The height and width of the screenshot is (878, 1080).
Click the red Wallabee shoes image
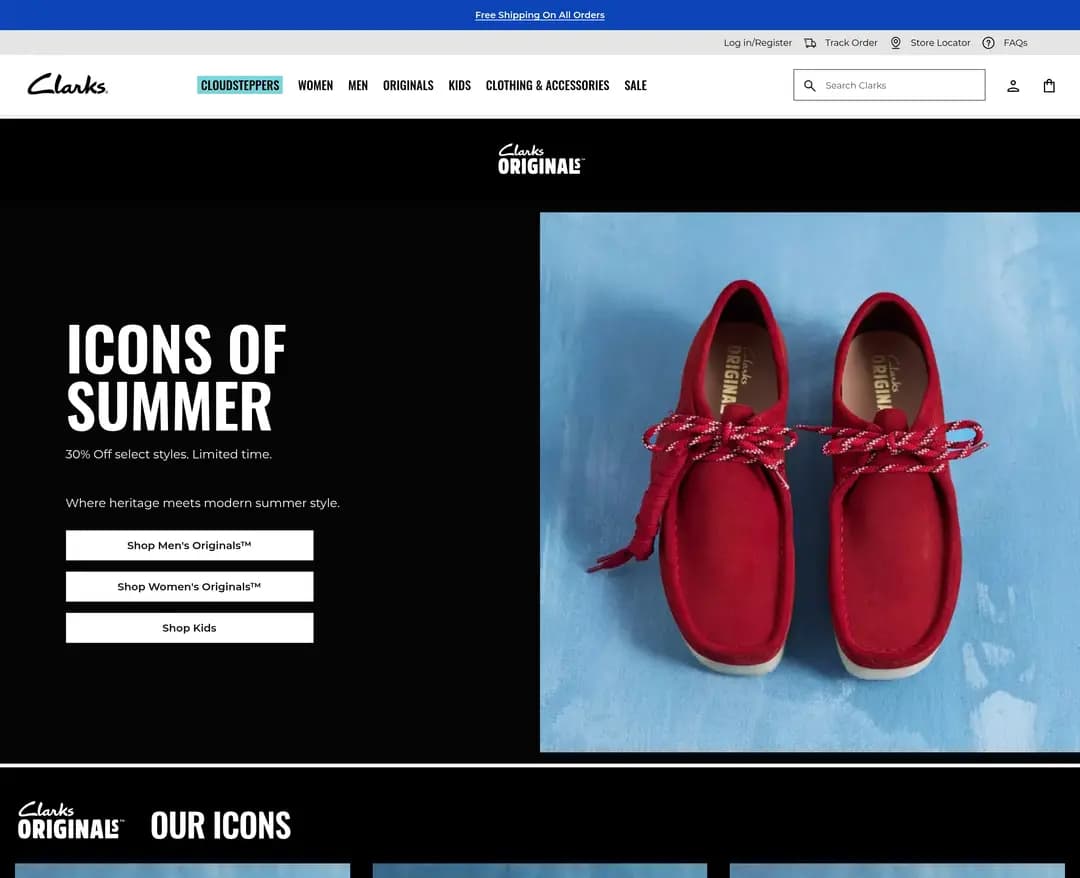pos(810,482)
